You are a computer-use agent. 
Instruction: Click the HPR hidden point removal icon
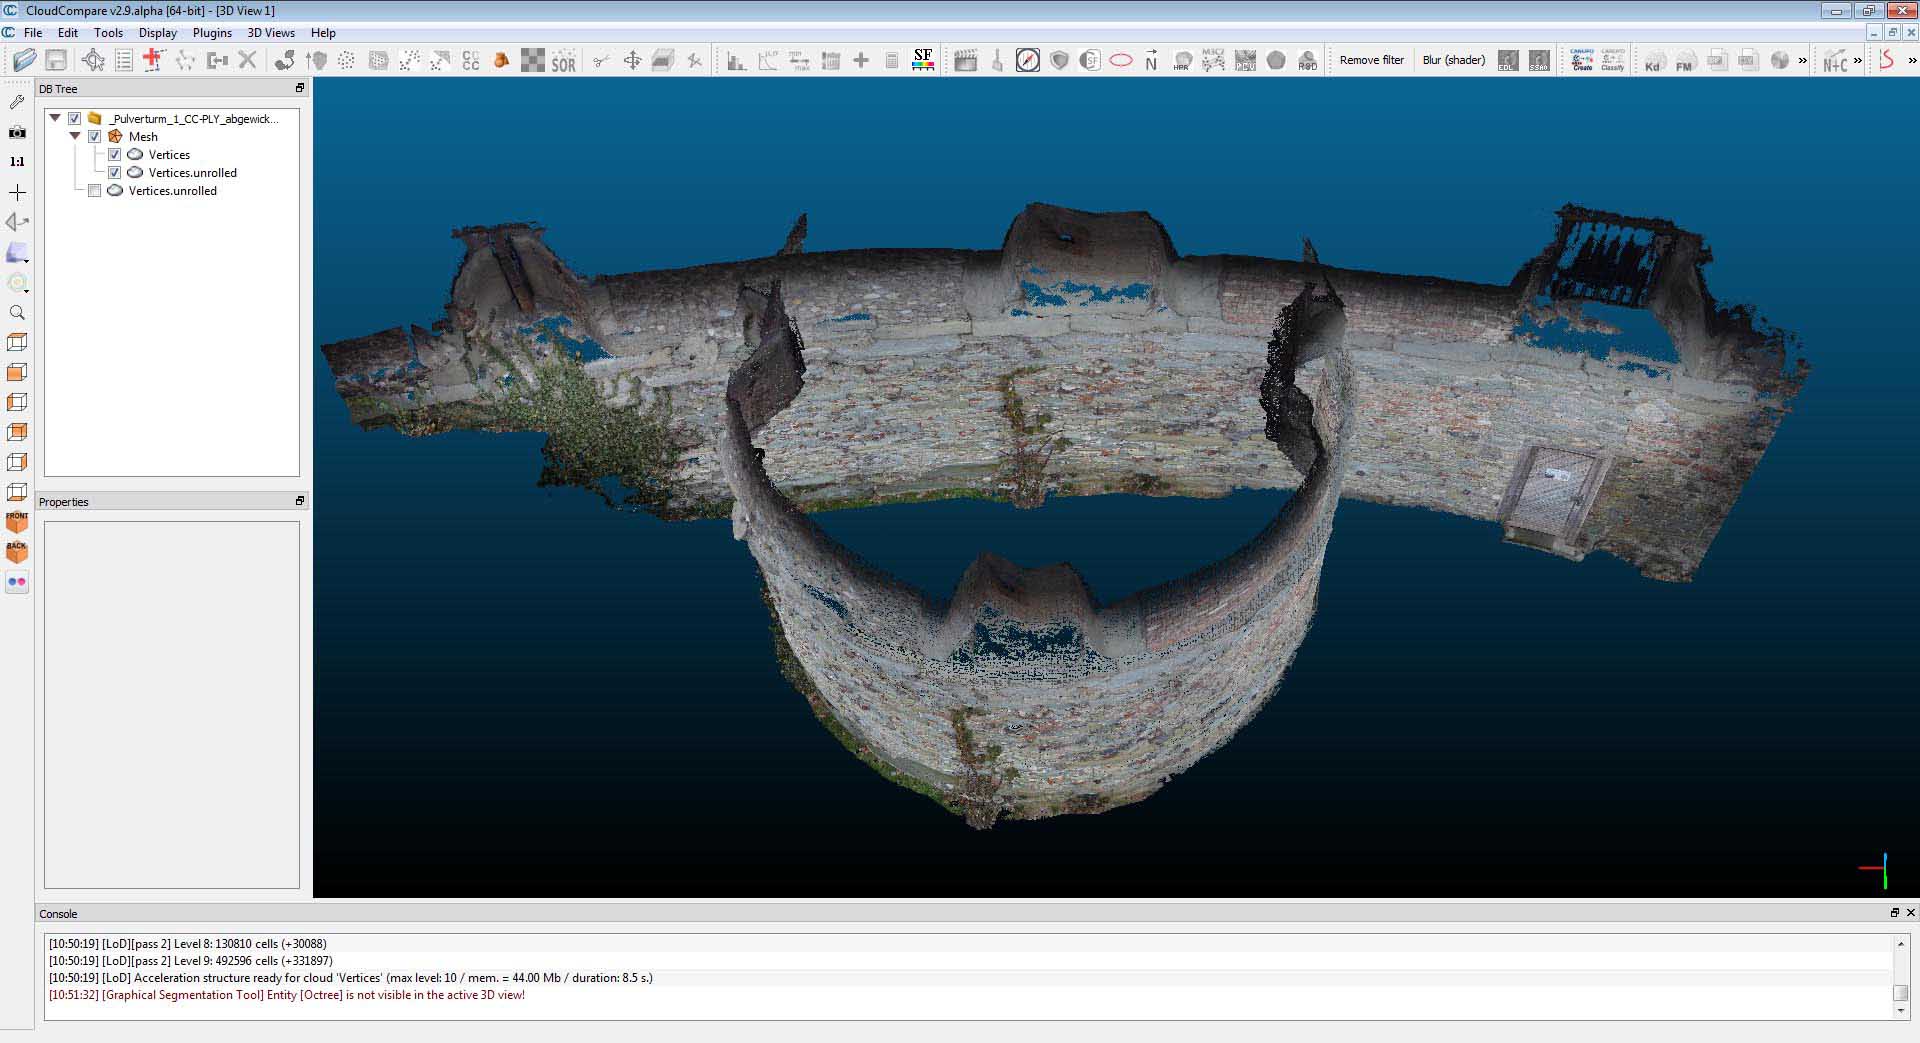click(1182, 61)
